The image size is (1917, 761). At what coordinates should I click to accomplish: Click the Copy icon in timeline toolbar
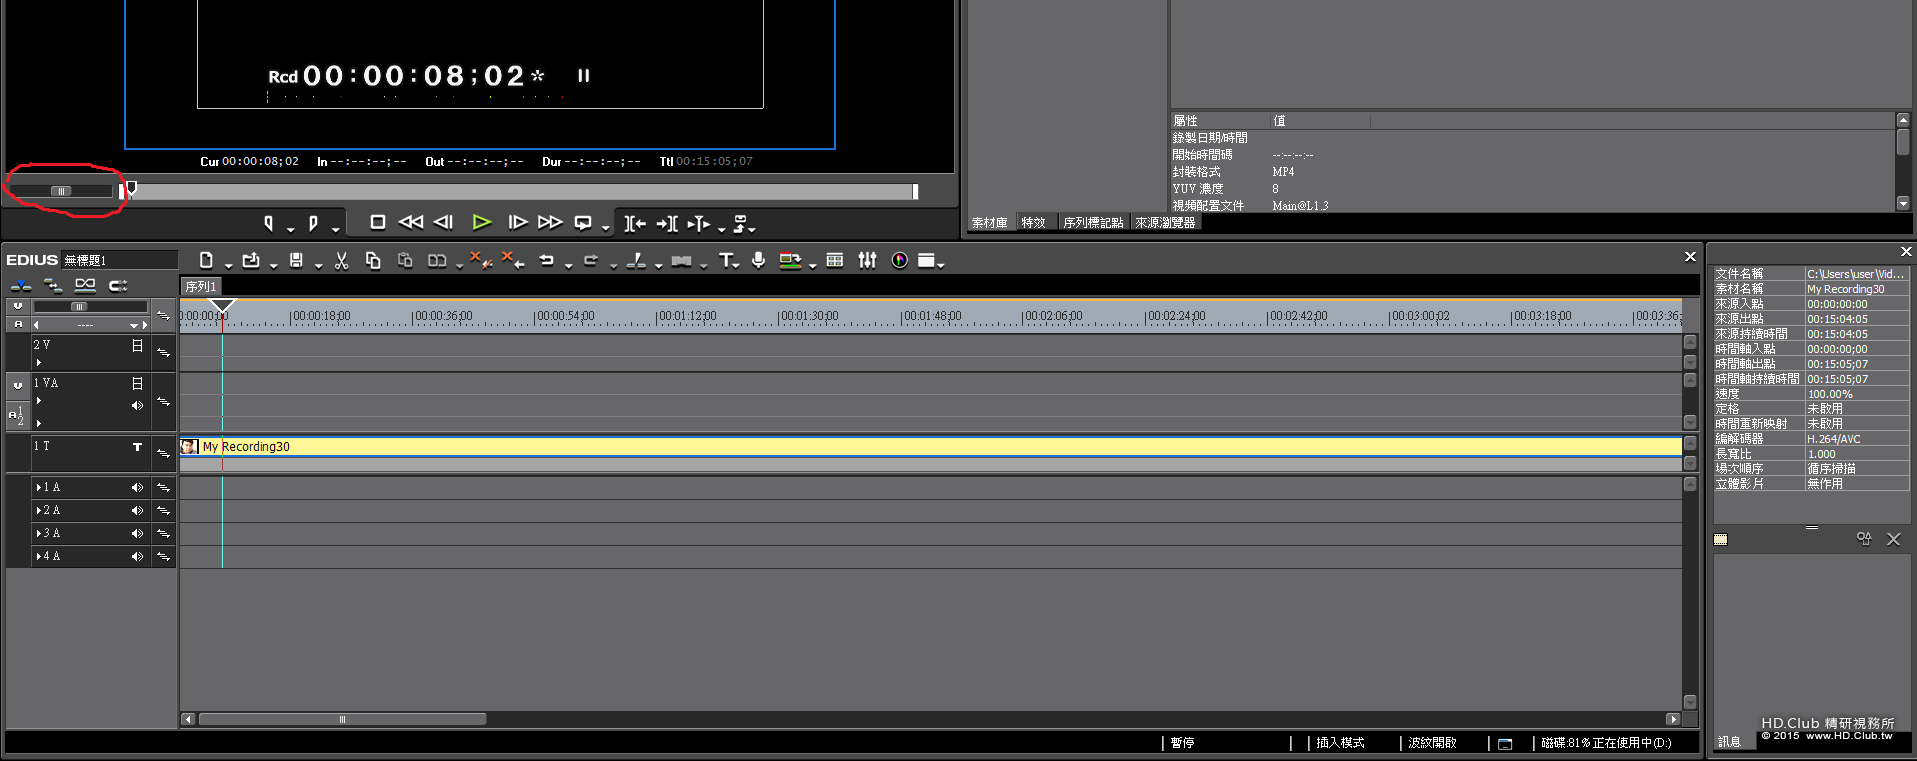[373, 260]
